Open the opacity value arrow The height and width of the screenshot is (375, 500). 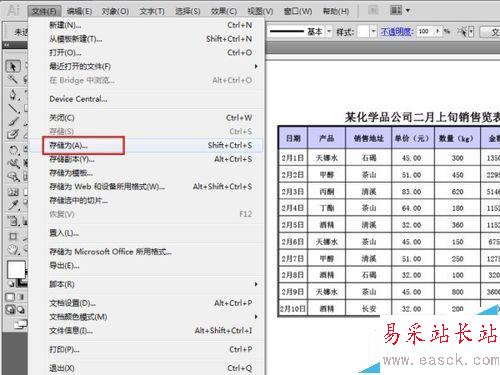pyautogui.click(x=438, y=32)
